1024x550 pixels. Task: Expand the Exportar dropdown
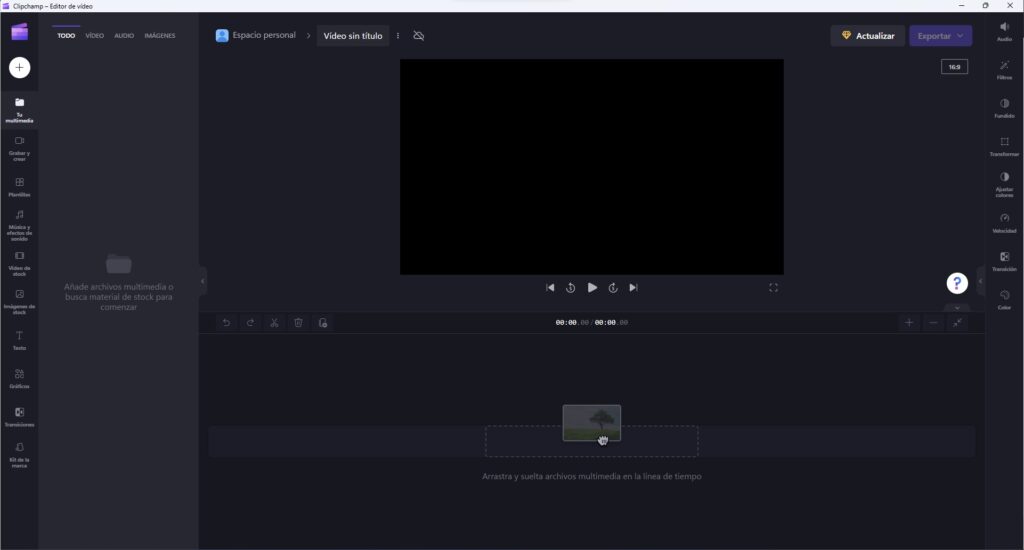point(940,36)
